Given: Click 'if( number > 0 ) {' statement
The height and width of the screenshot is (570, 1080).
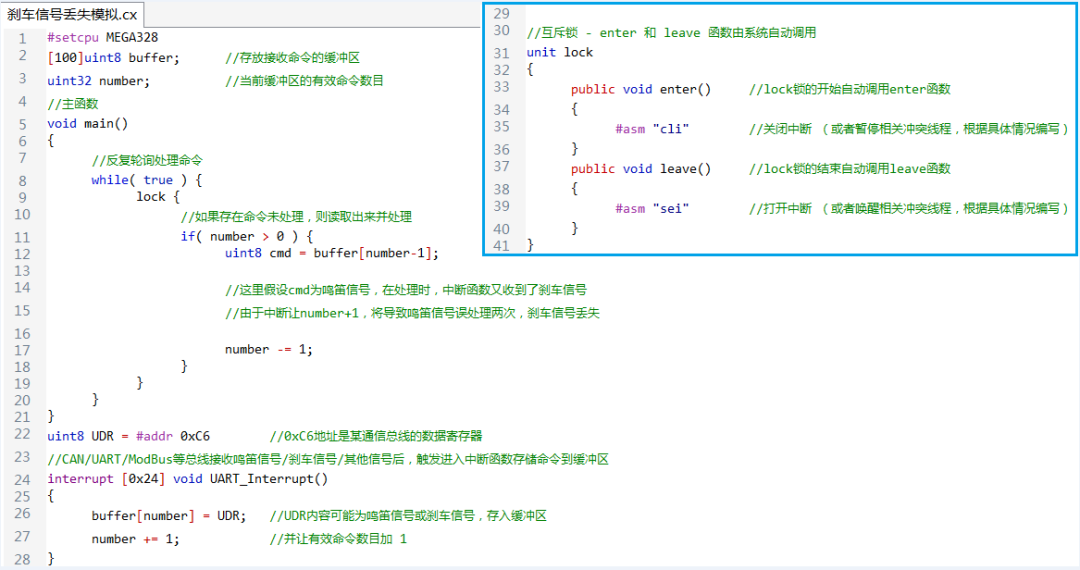Looking at the screenshot, I should point(247,236).
